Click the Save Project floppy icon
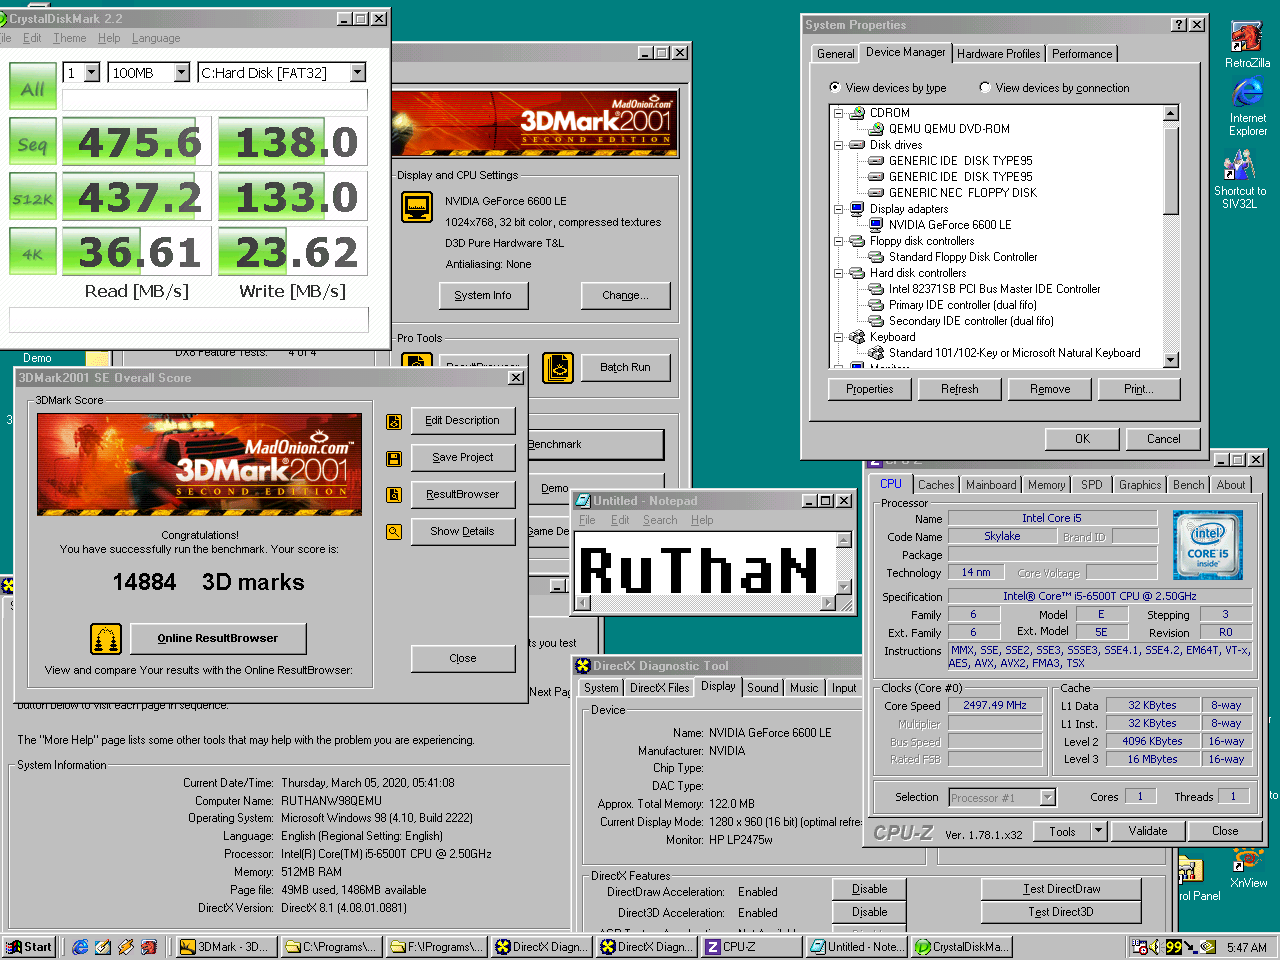The height and width of the screenshot is (960, 1280). click(394, 458)
